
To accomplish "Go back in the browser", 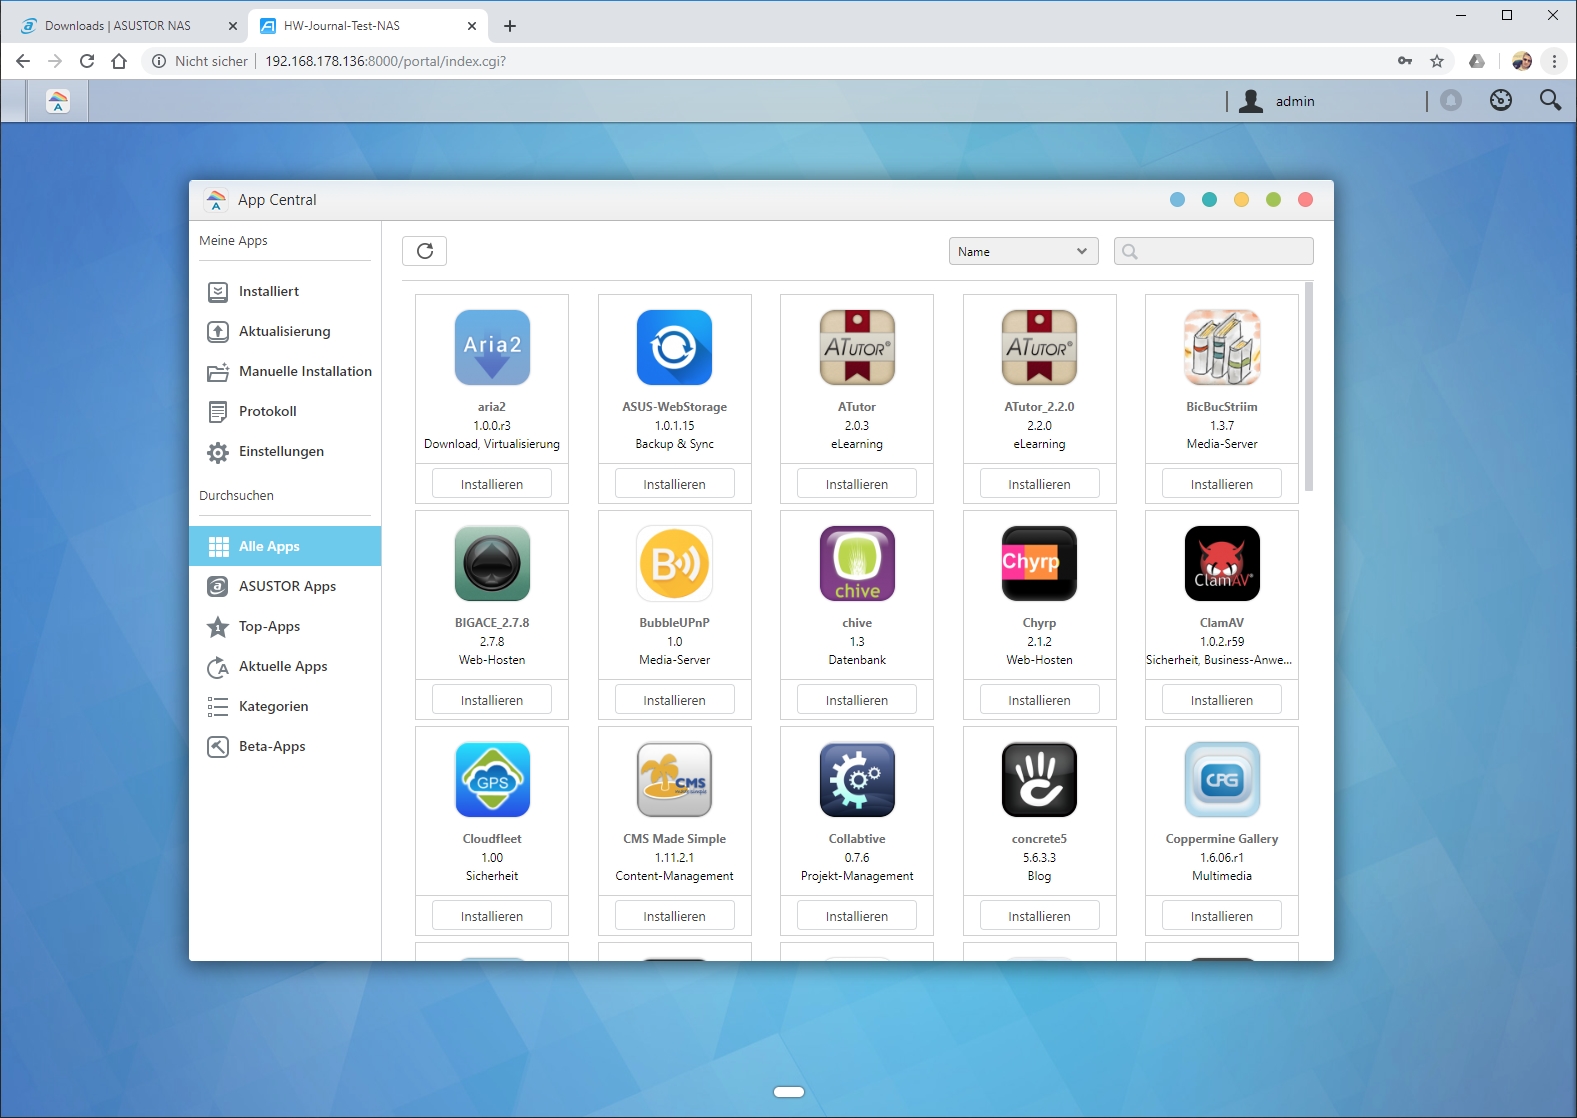I will click(23, 61).
